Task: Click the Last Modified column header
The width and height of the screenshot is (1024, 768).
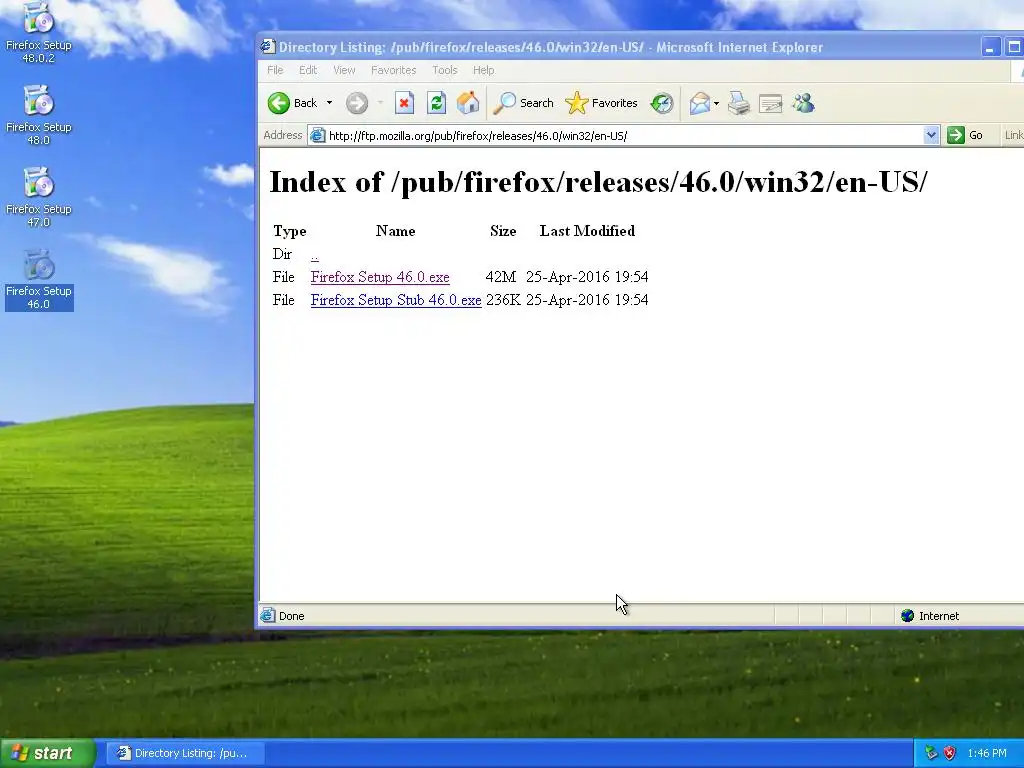Action: click(587, 231)
